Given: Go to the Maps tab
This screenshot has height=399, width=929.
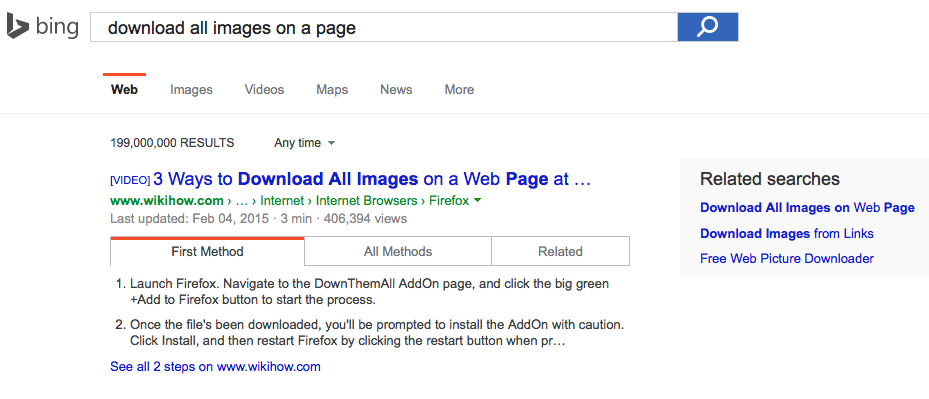Looking at the screenshot, I should tap(332, 90).
